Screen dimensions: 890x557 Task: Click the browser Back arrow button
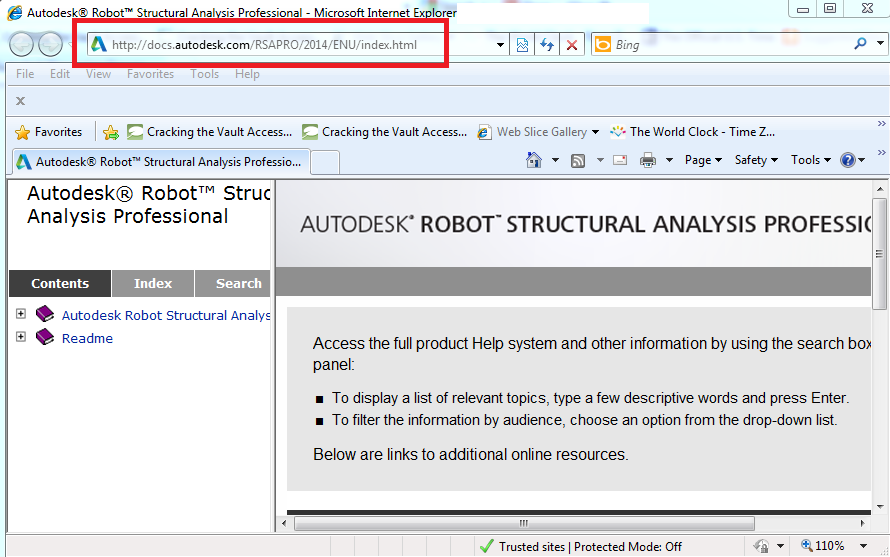click(x=22, y=44)
